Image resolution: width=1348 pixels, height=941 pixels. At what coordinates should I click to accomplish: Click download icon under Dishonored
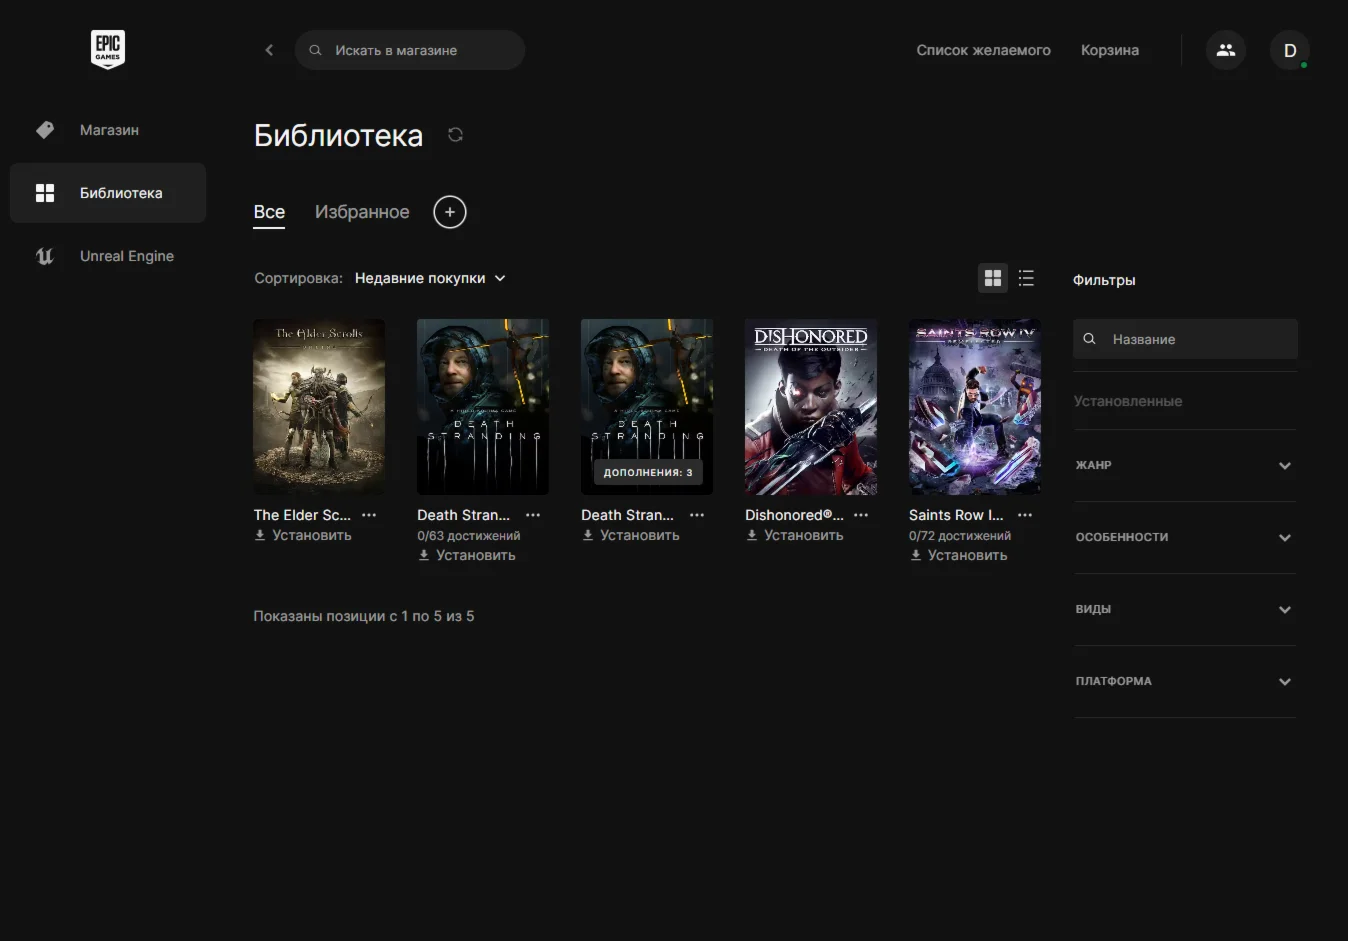point(752,535)
